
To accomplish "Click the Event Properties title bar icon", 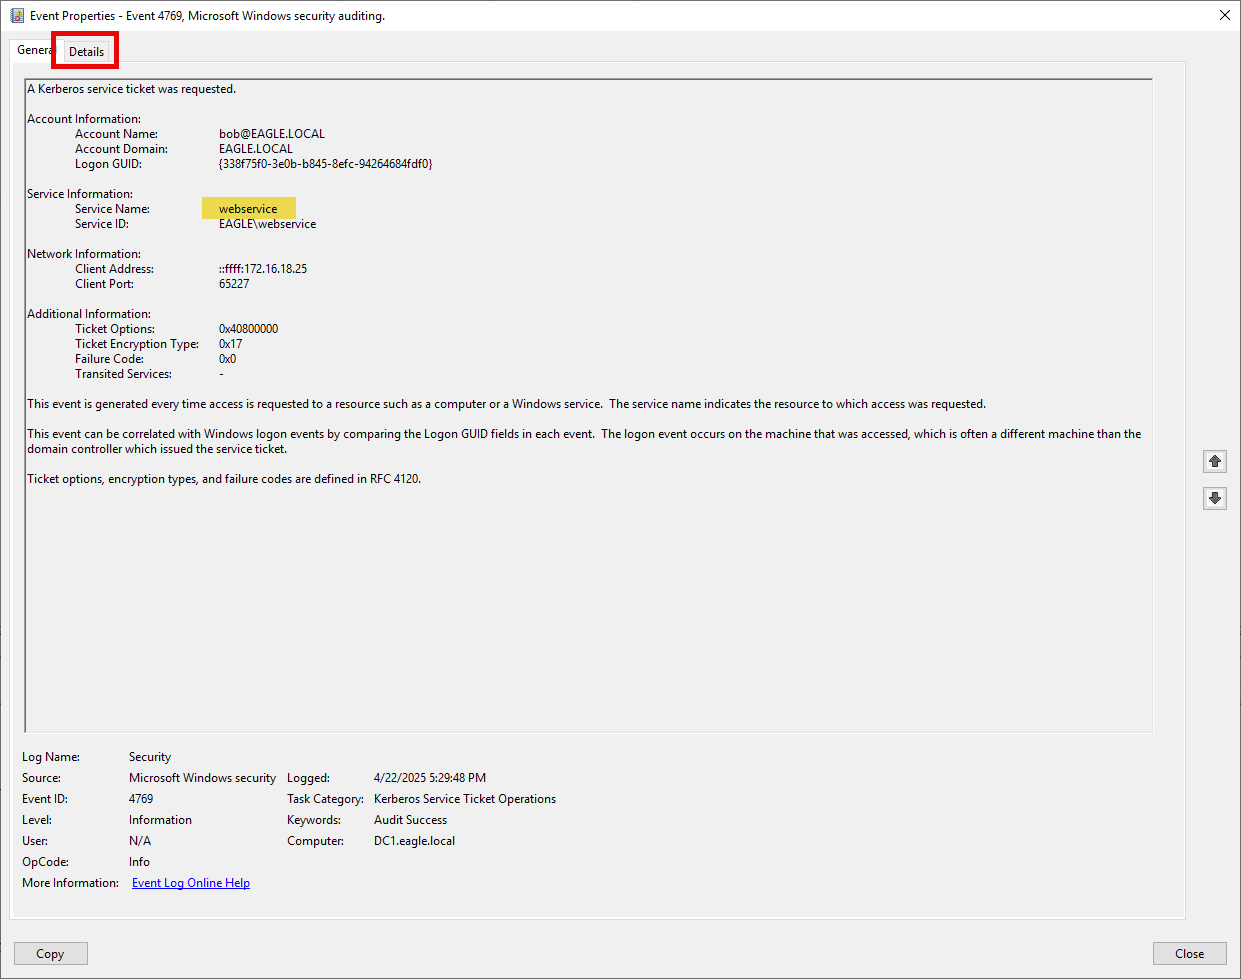I will [x=16, y=16].
